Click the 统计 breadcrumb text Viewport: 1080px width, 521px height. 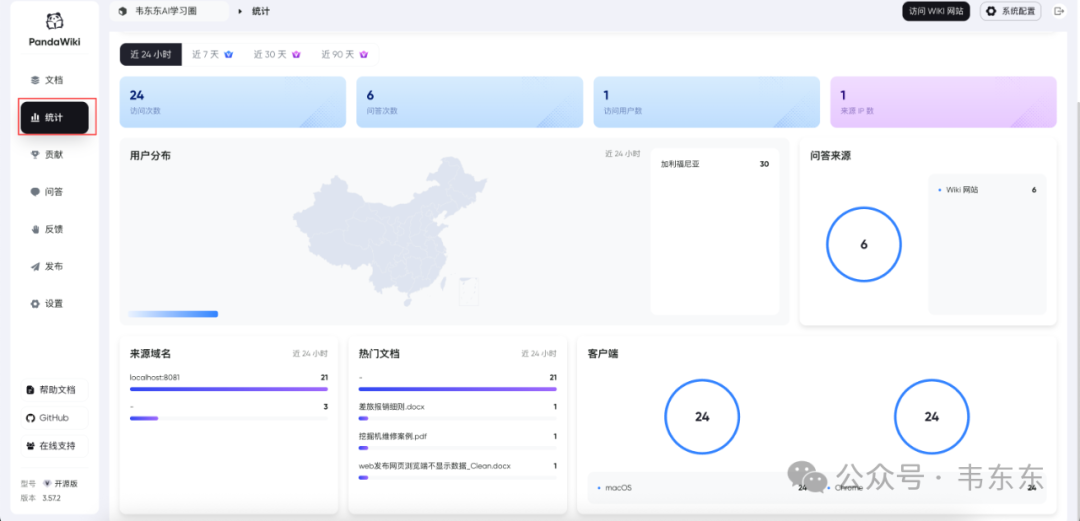(x=261, y=11)
